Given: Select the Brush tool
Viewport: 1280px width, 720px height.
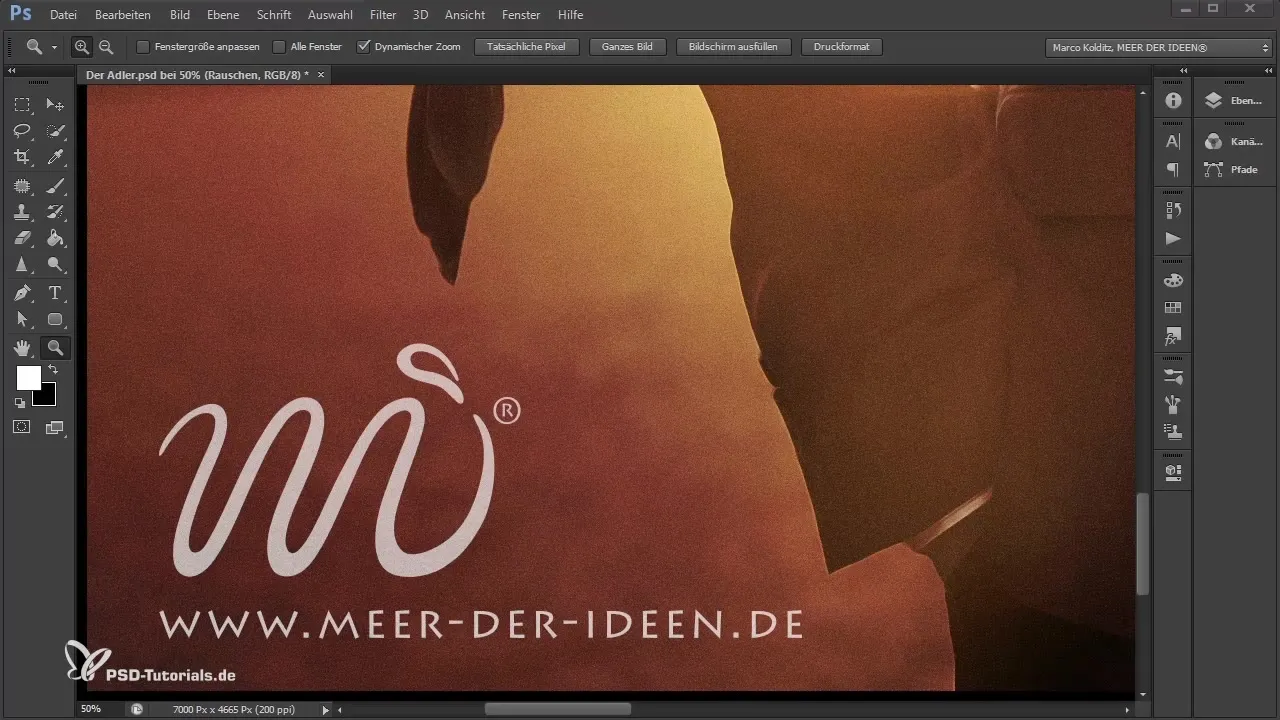Looking at the screenshot, I should (56, 186).
